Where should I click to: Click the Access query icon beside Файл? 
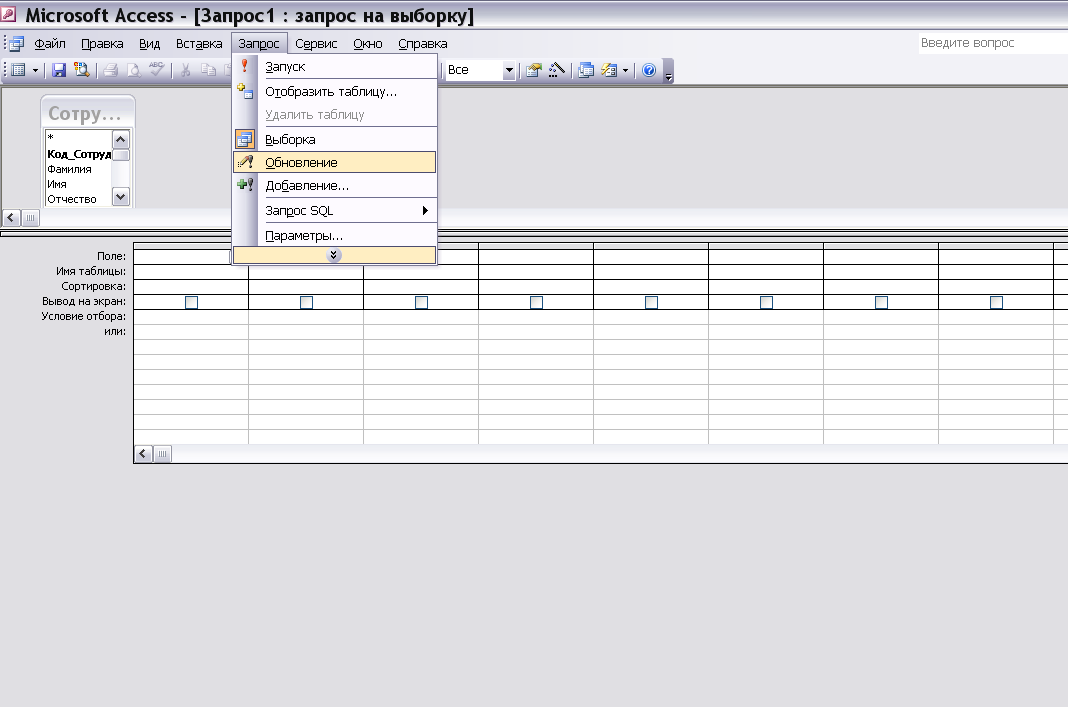tap(16, 44)
